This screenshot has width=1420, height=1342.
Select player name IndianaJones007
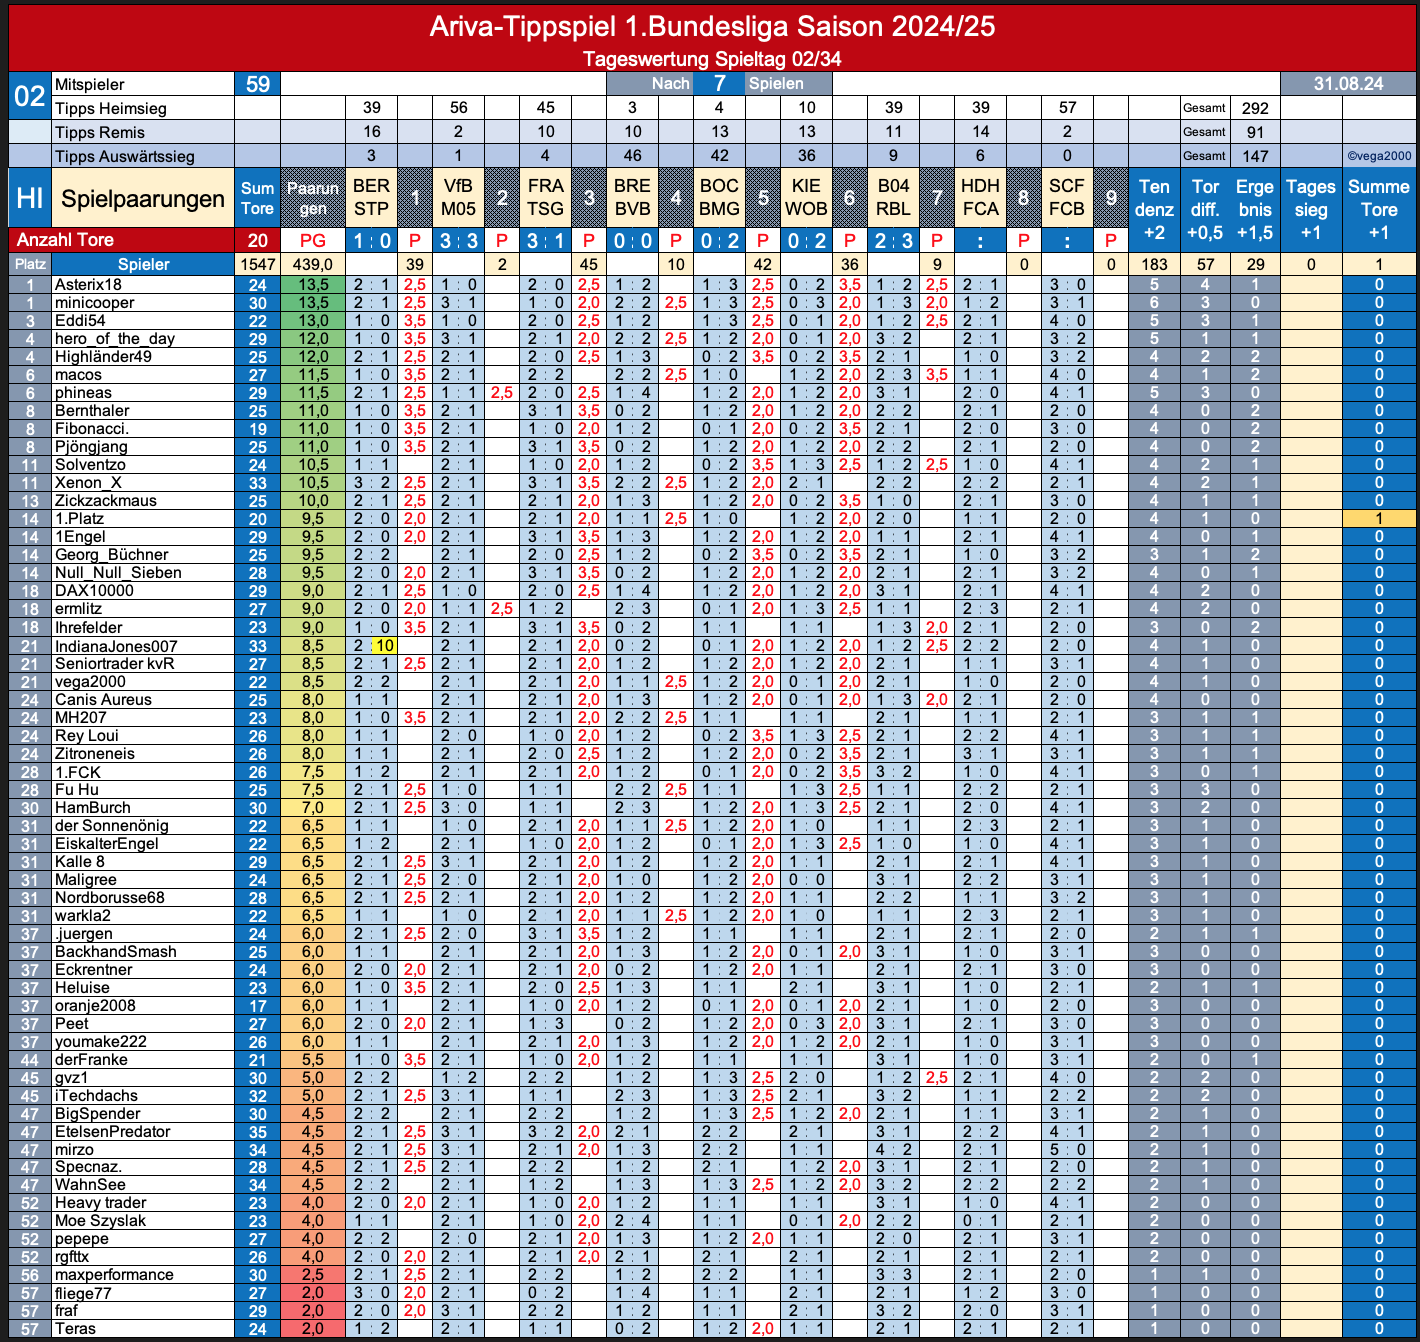(x=116, y=647)
